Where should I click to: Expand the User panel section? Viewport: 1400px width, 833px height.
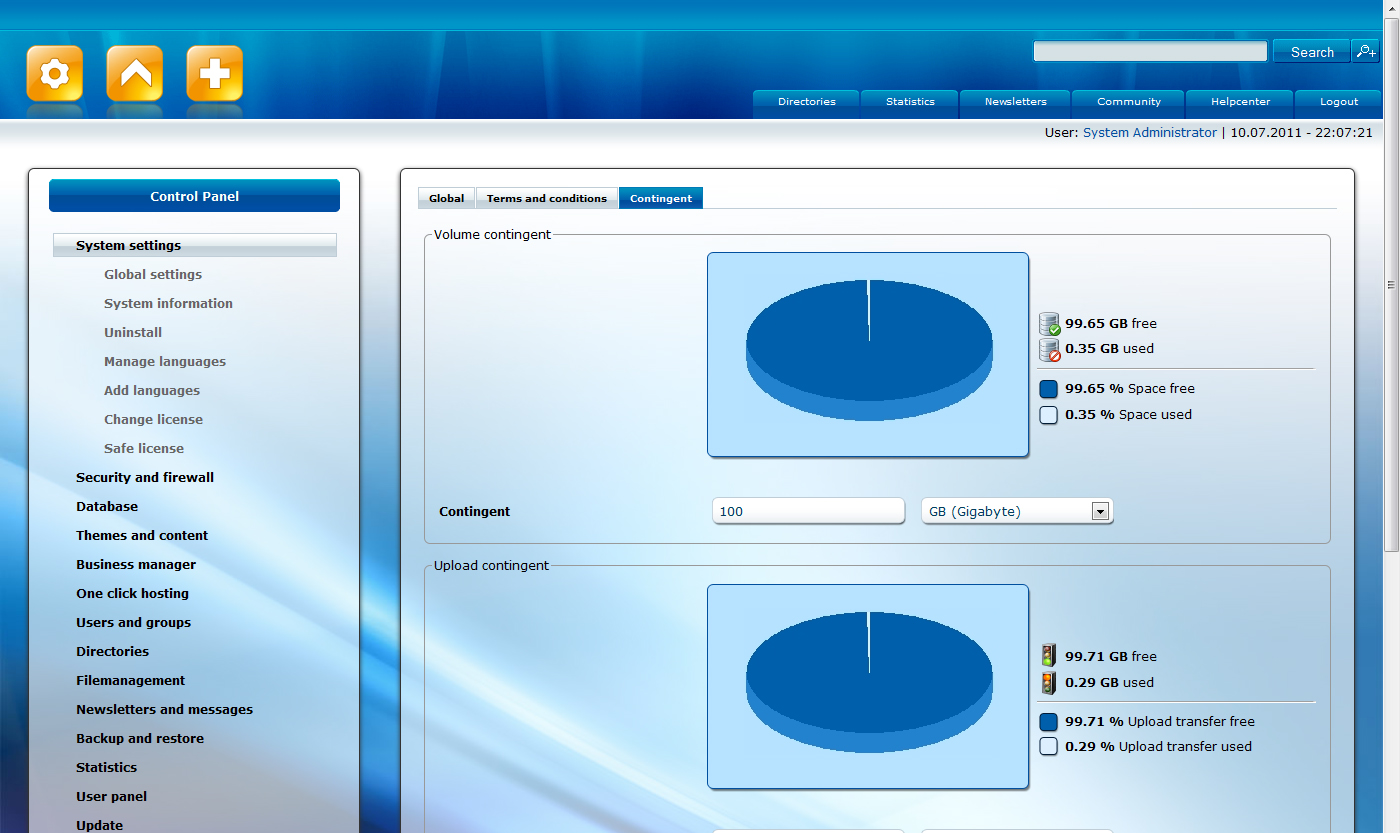coord(111,796)
